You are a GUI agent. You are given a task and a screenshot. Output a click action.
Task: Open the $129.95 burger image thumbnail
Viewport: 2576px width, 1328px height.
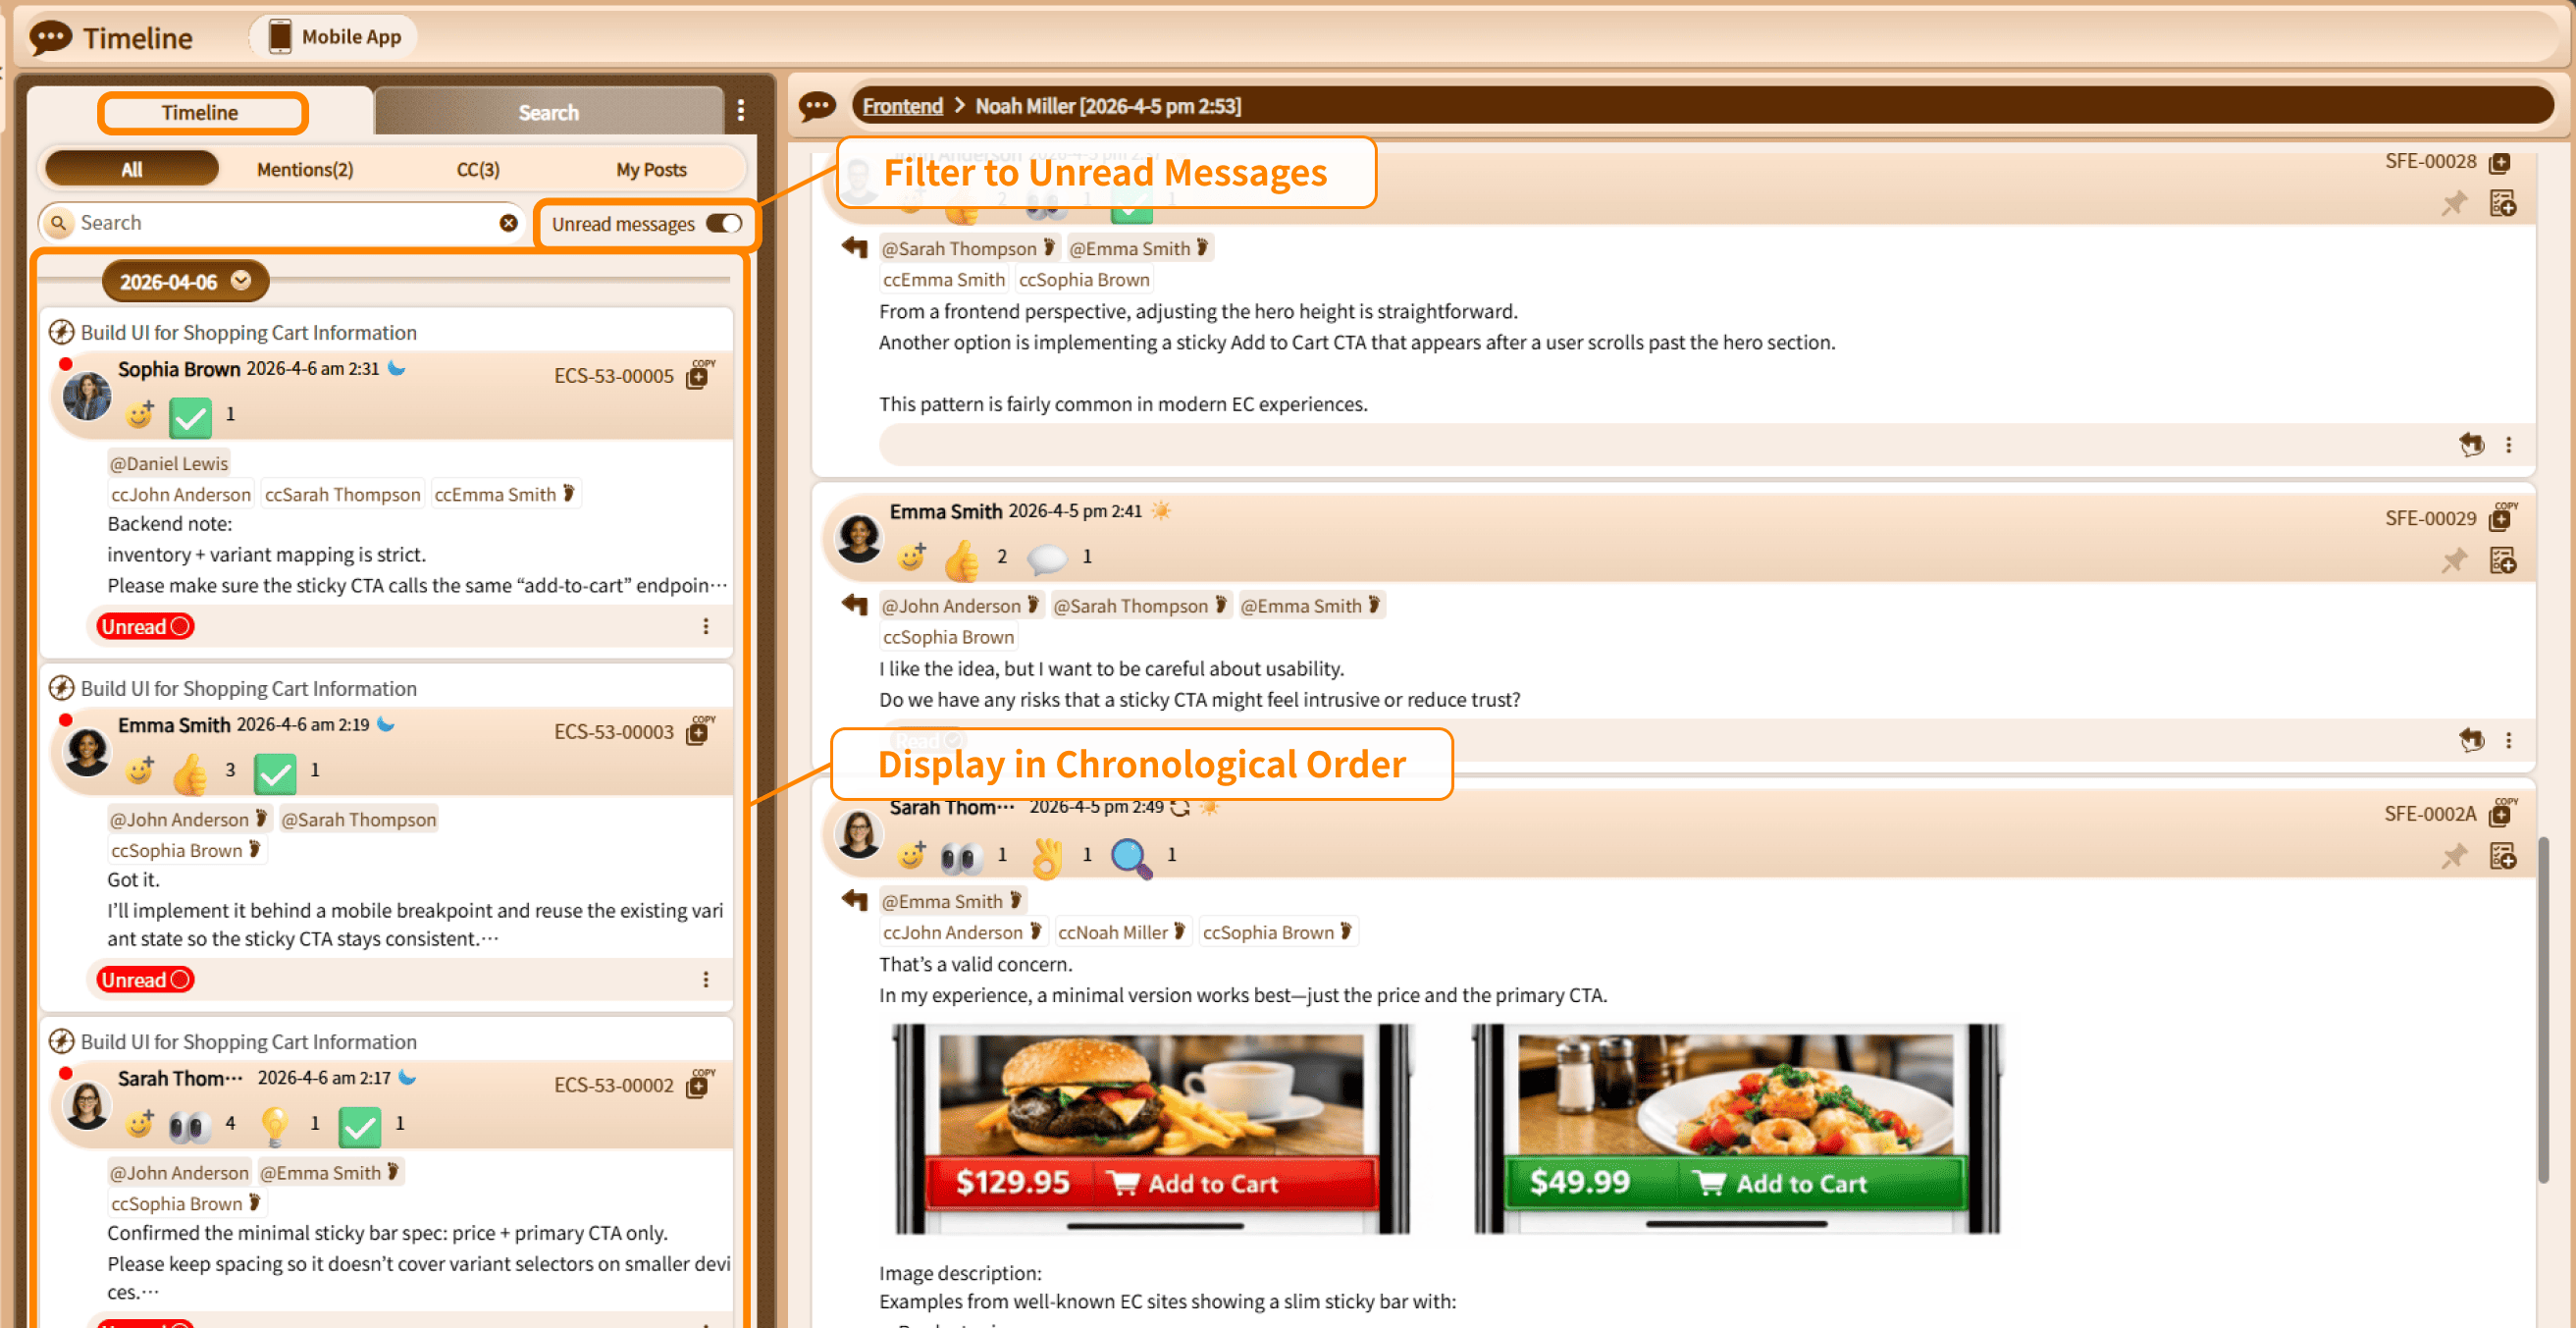click(1151, 1128)
